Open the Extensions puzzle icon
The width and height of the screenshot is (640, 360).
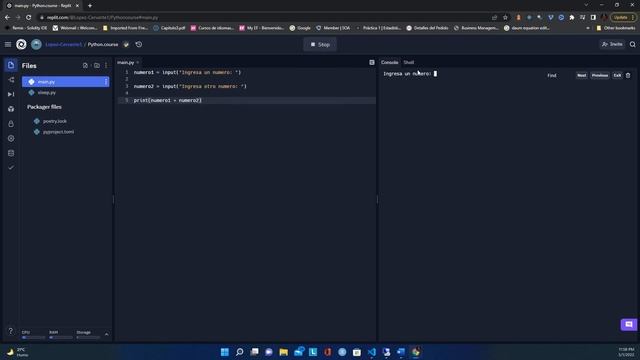pyautogui.click(x=572, y=18)
